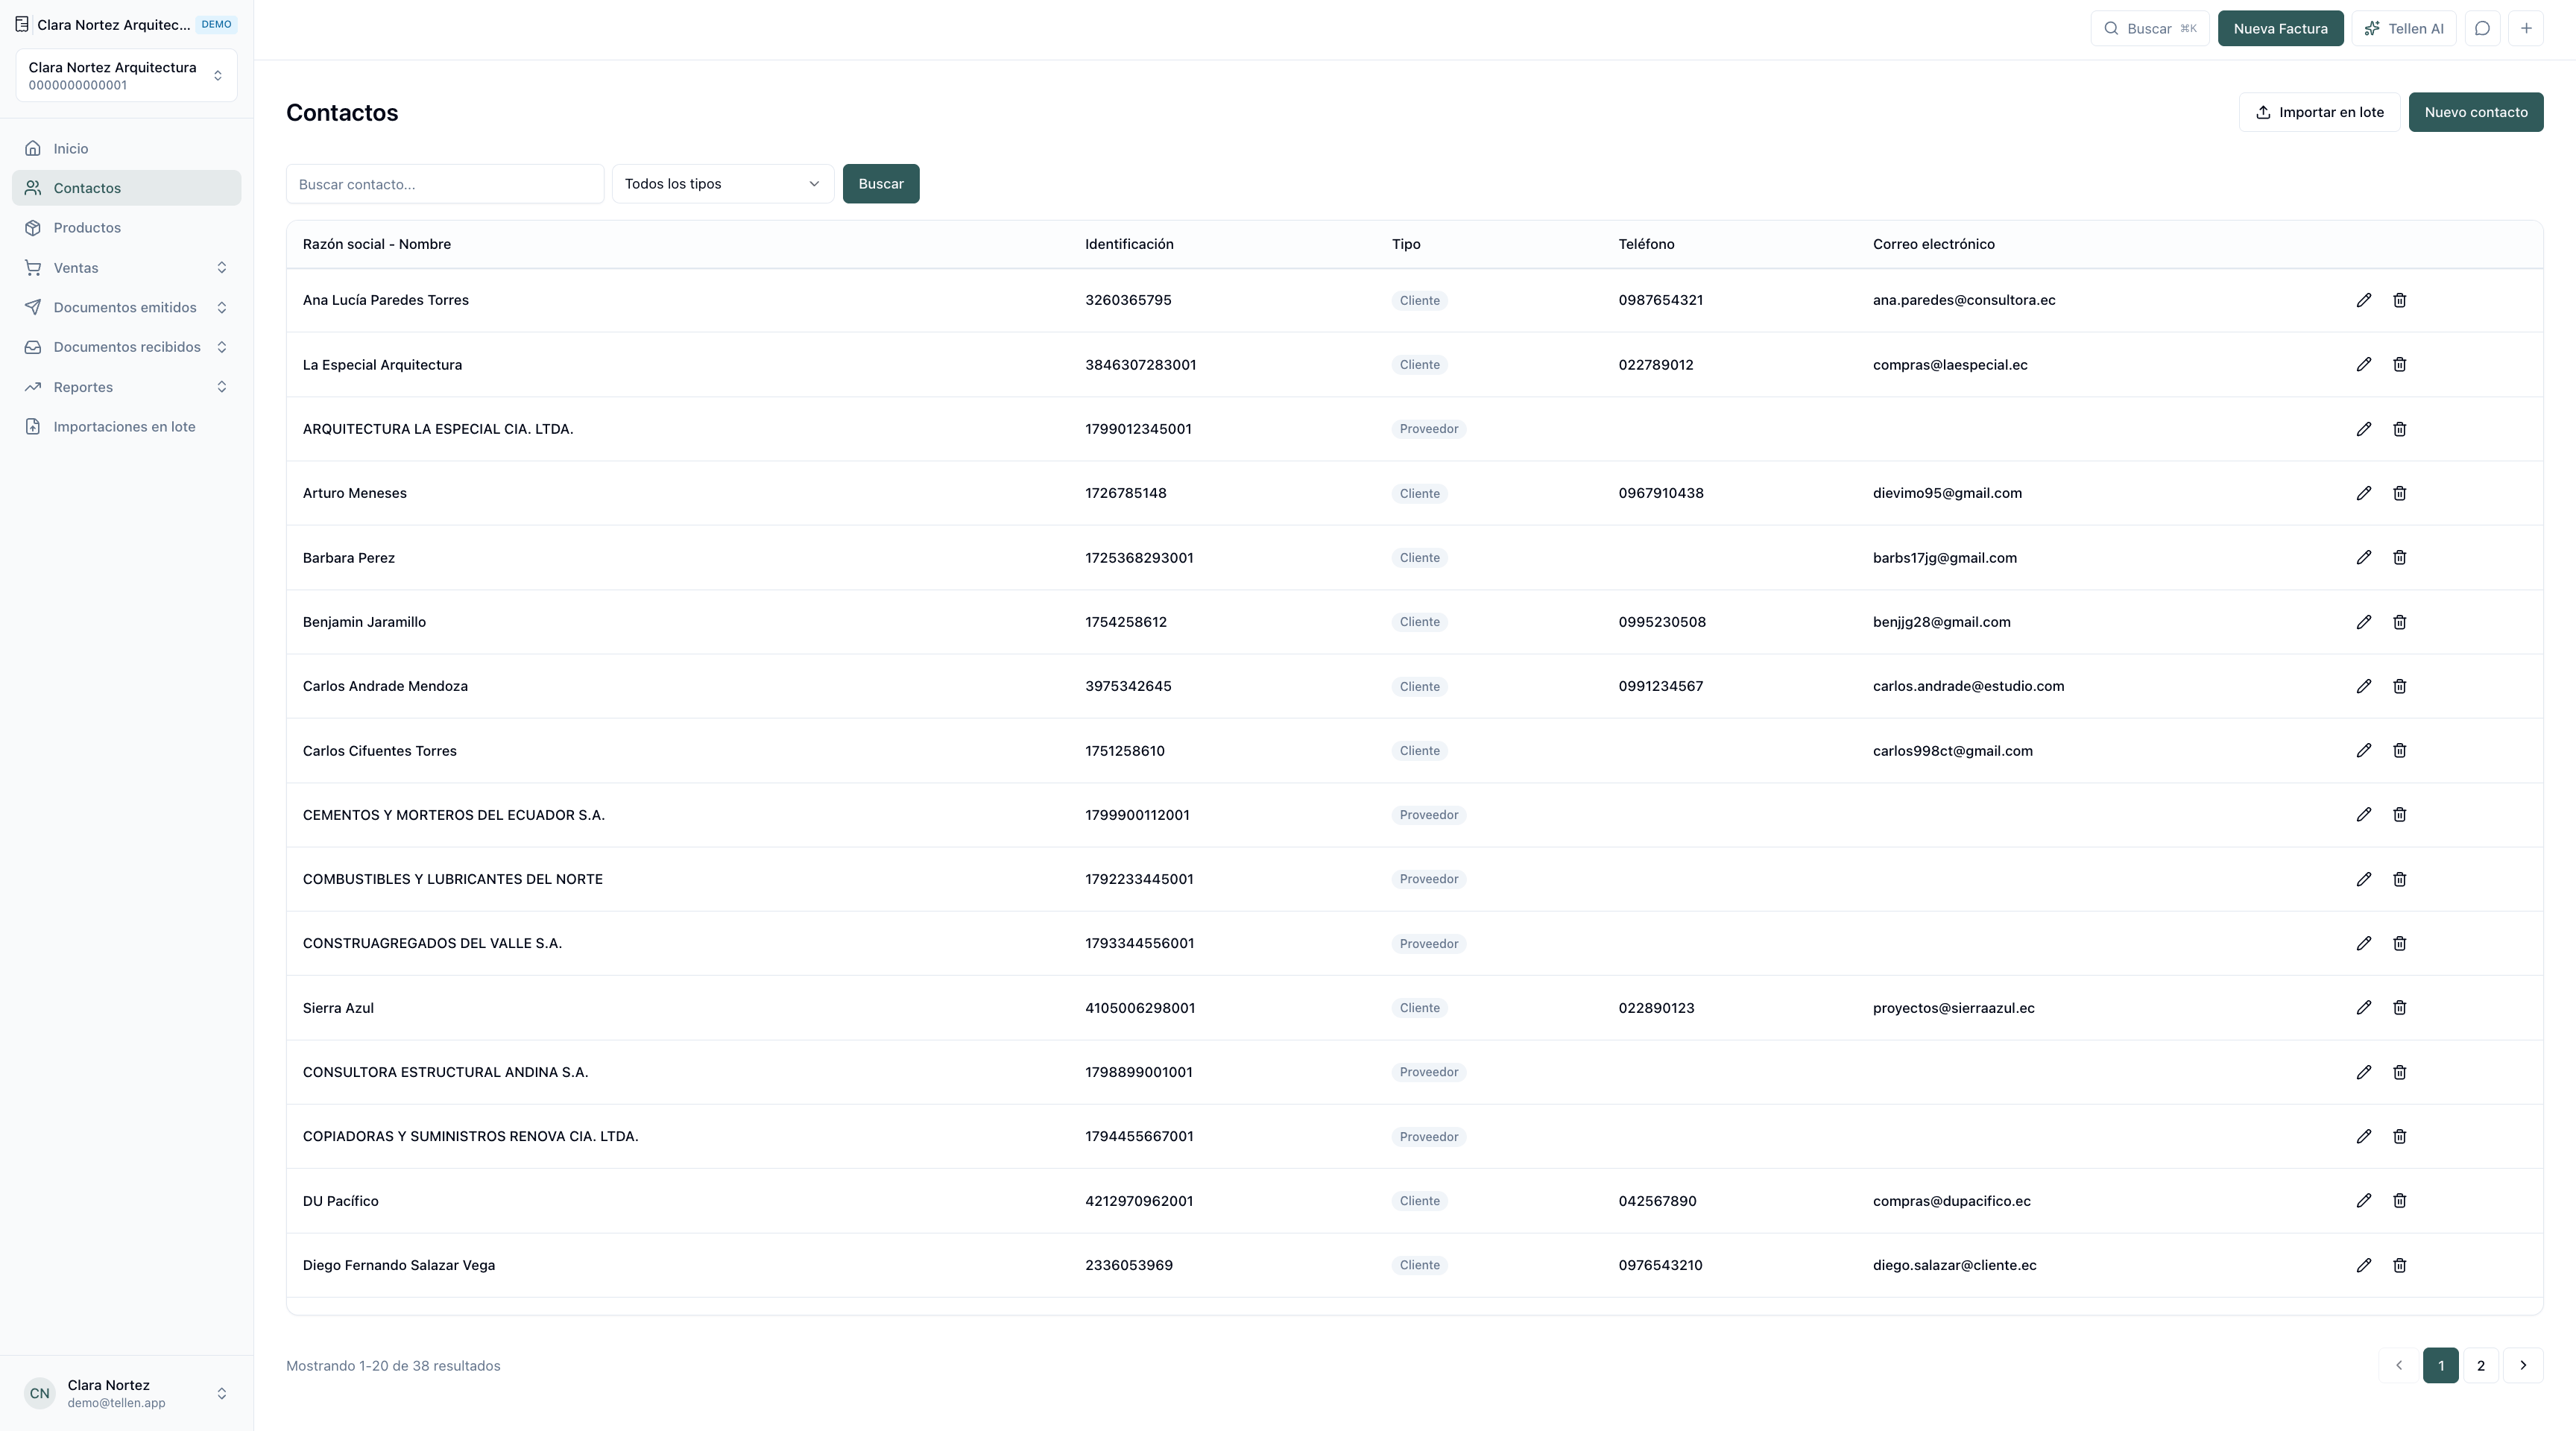Click Nueva Factura button

tap(2280, 28)
